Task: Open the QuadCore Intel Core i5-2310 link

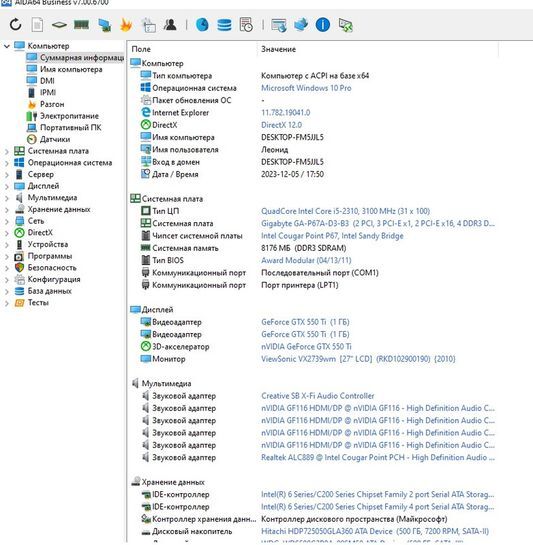Action: click(x=345, y=211)
